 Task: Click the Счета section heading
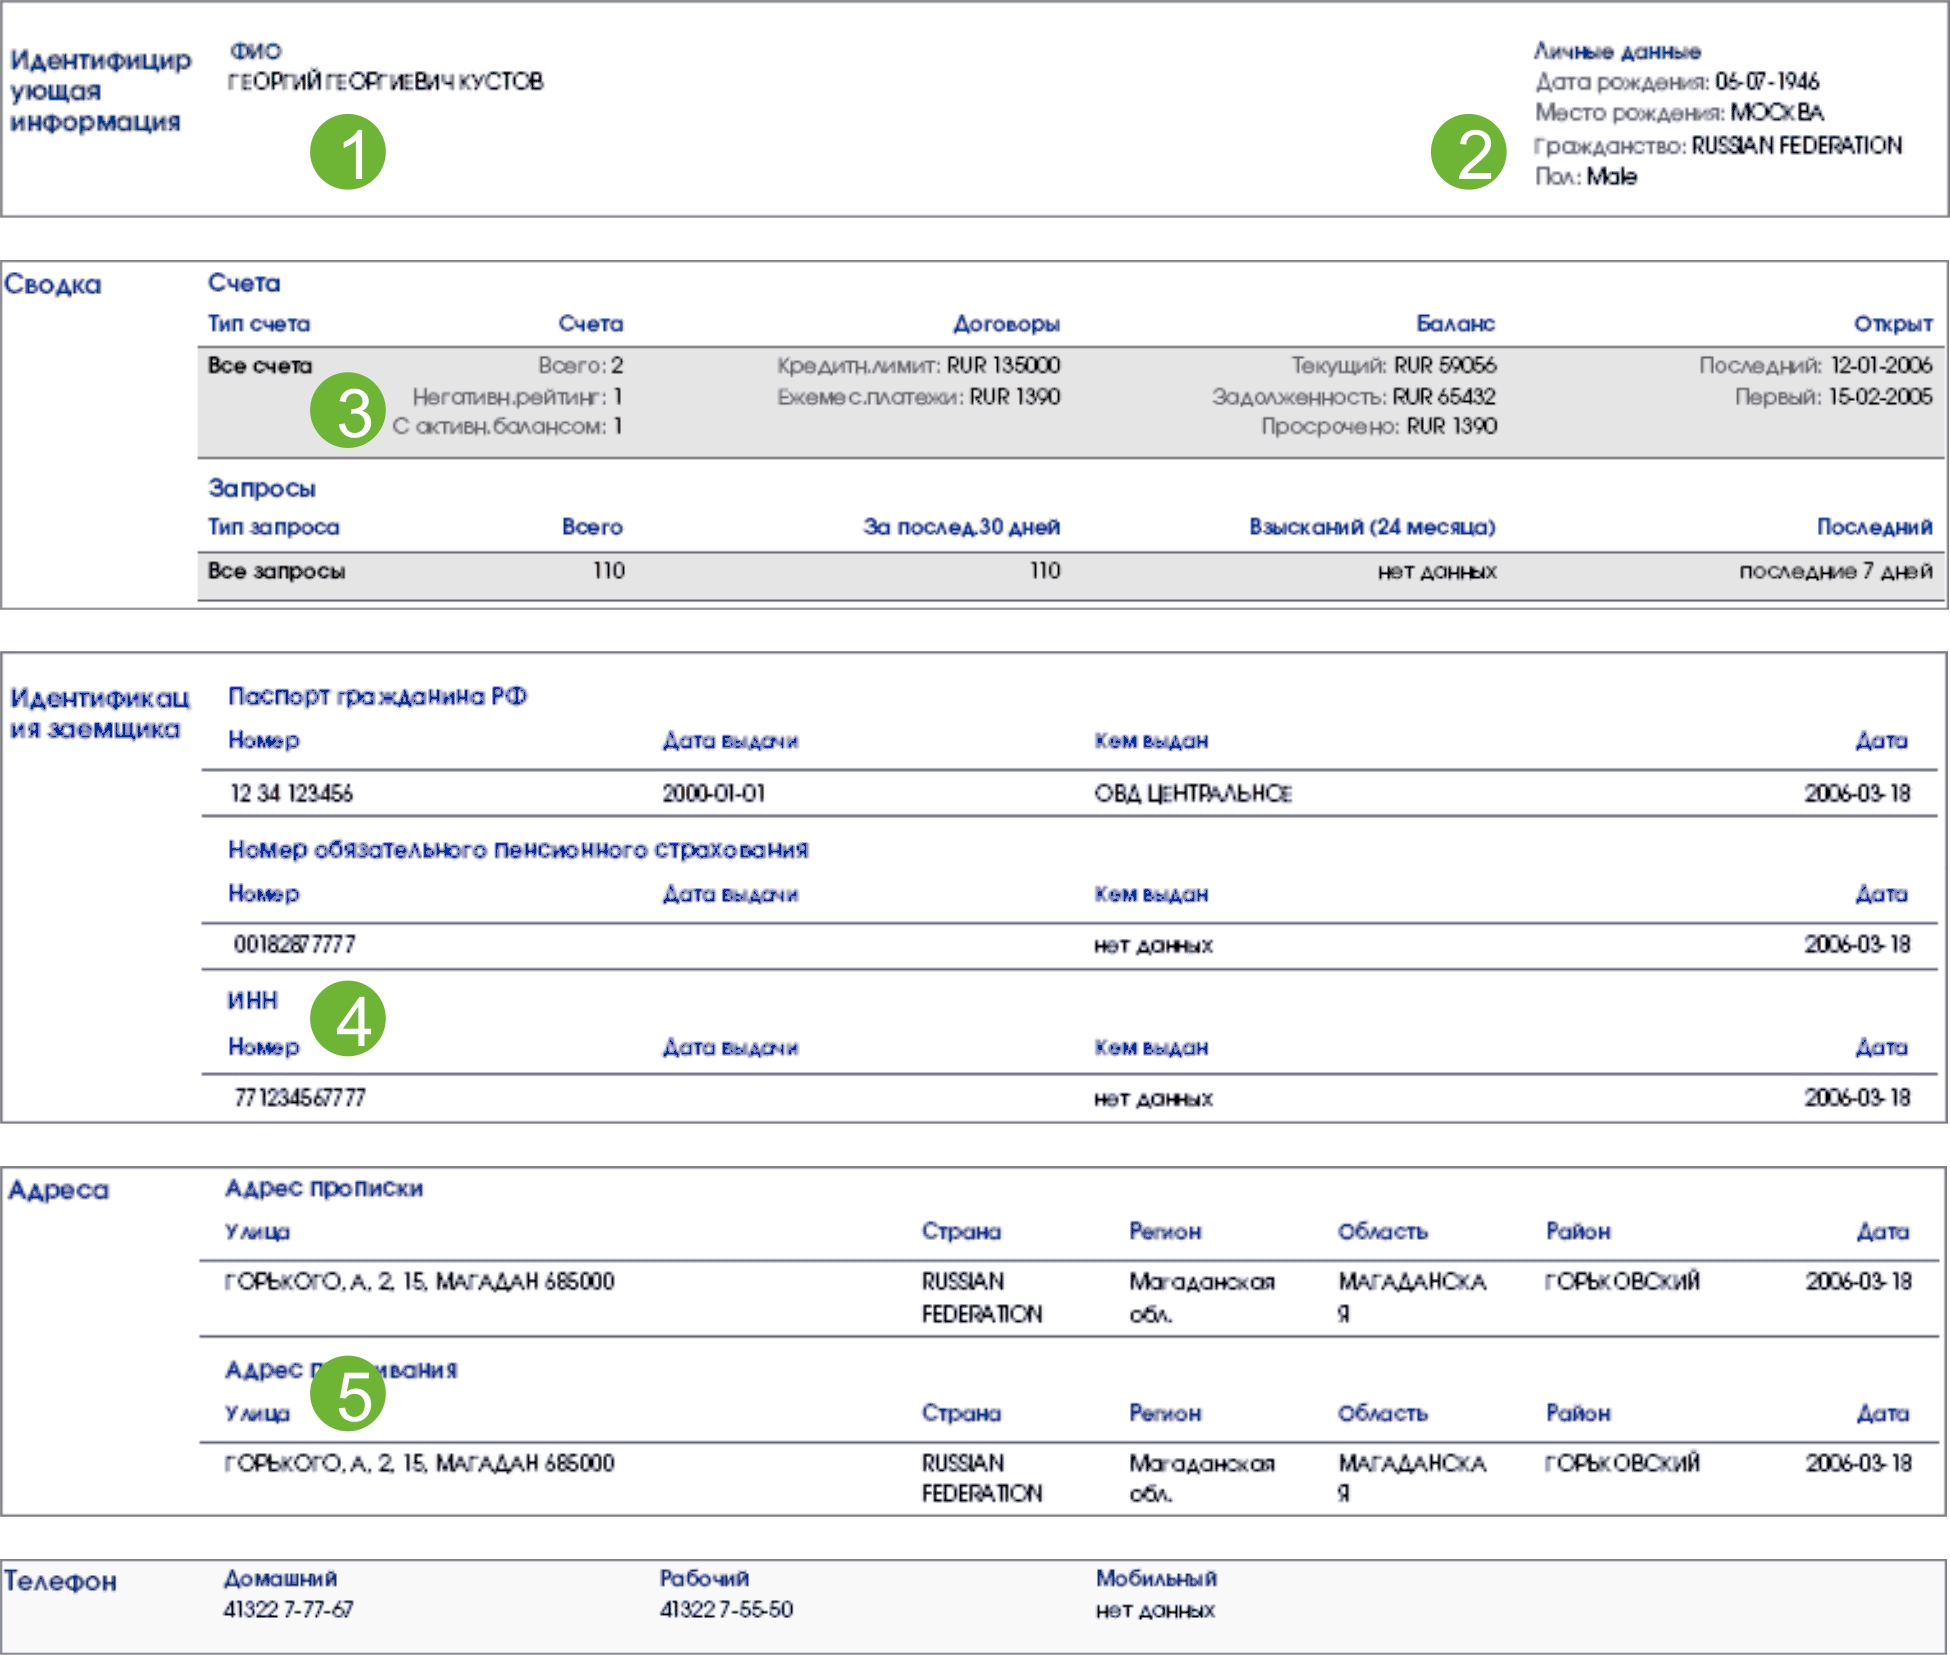click(244, 283)
